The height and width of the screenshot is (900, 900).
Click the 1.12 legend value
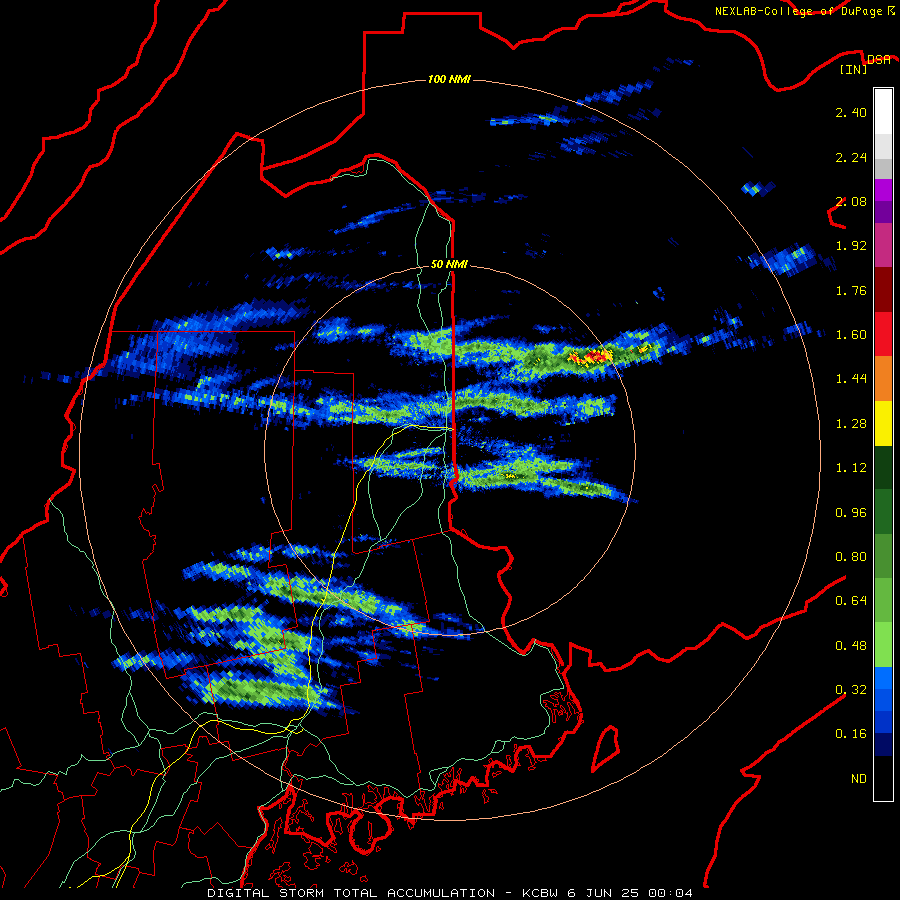click(851, 468)
